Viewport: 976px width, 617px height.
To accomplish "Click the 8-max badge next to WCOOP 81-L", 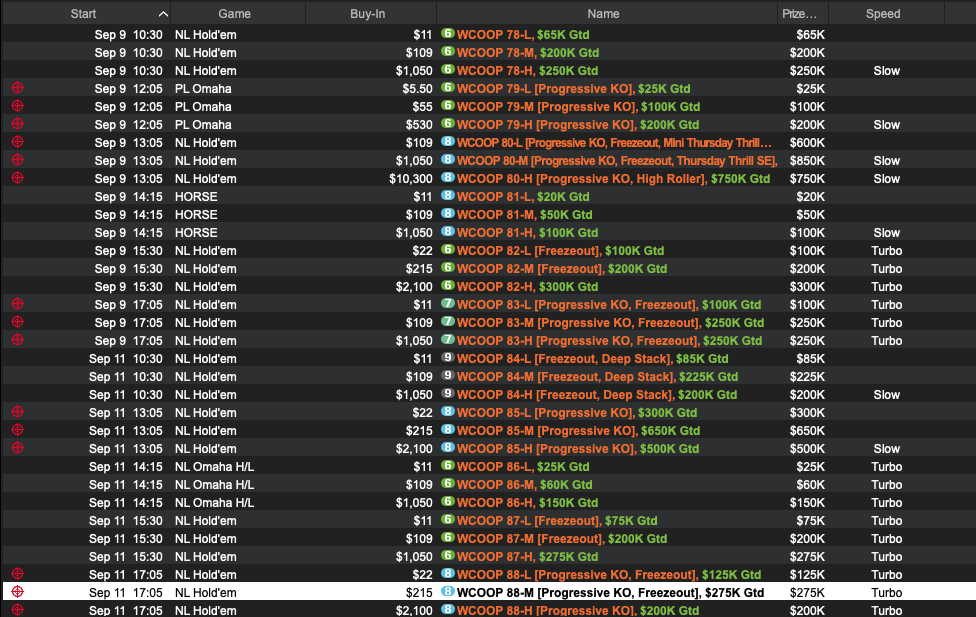I will (448, 195).
